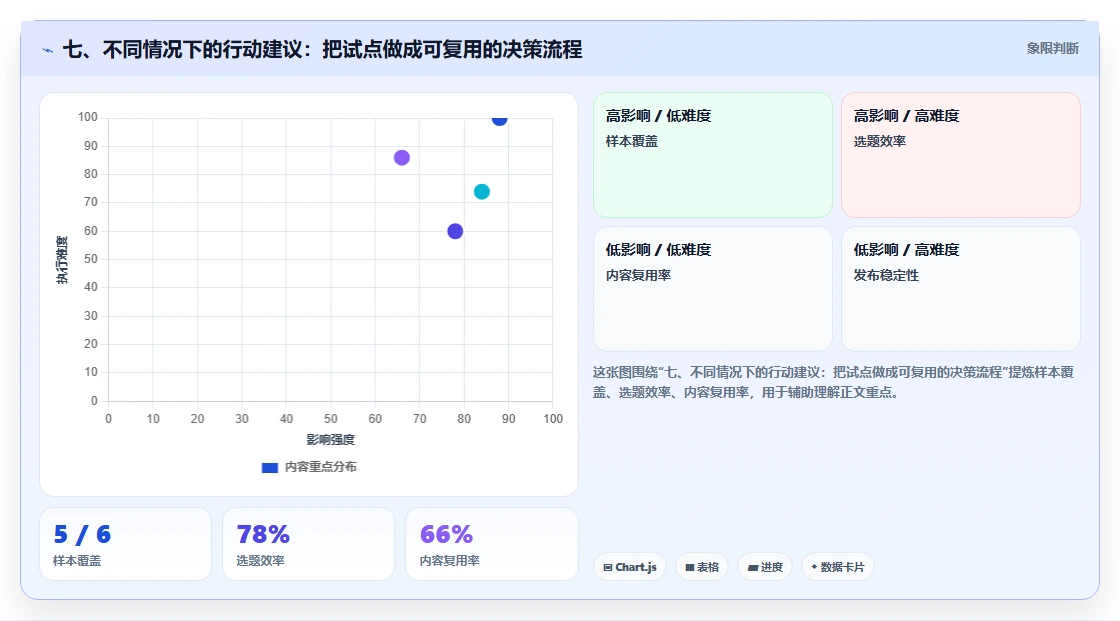
Task: Select the indigo scatter point at 60
Action: point(455,231)
